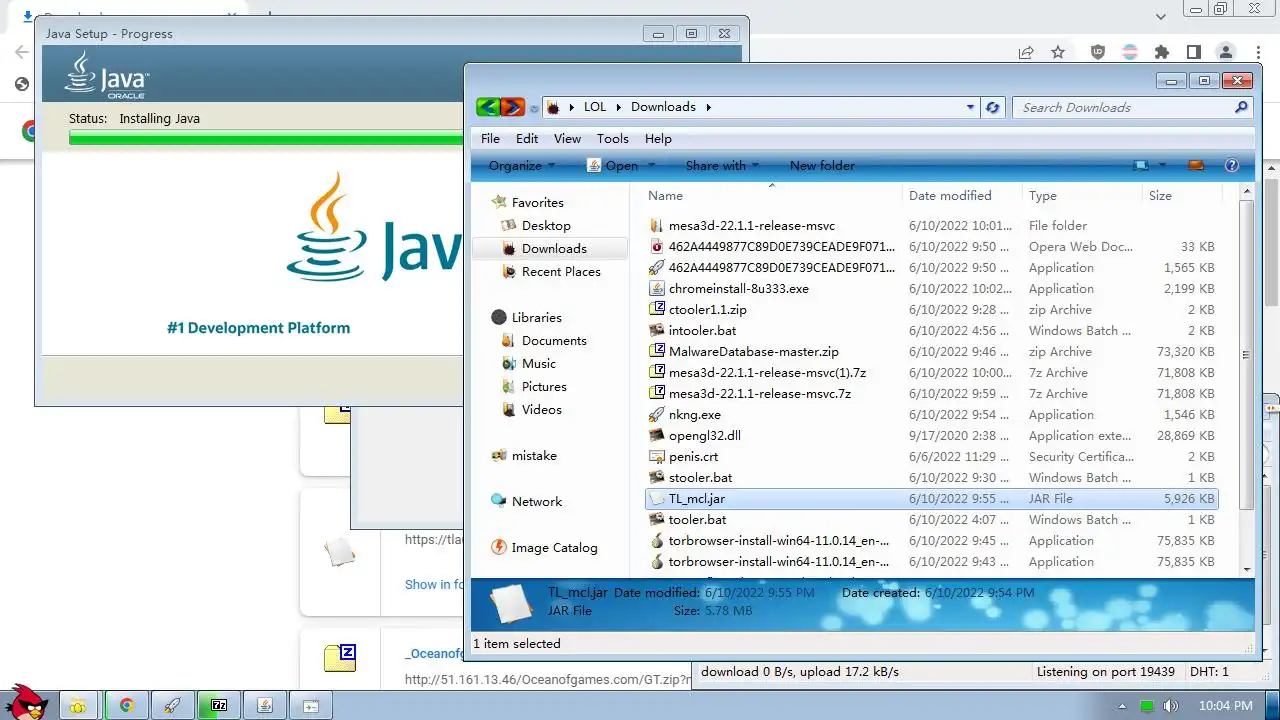Open the View menu in Explorer
1280x720 pixels.
567,138
